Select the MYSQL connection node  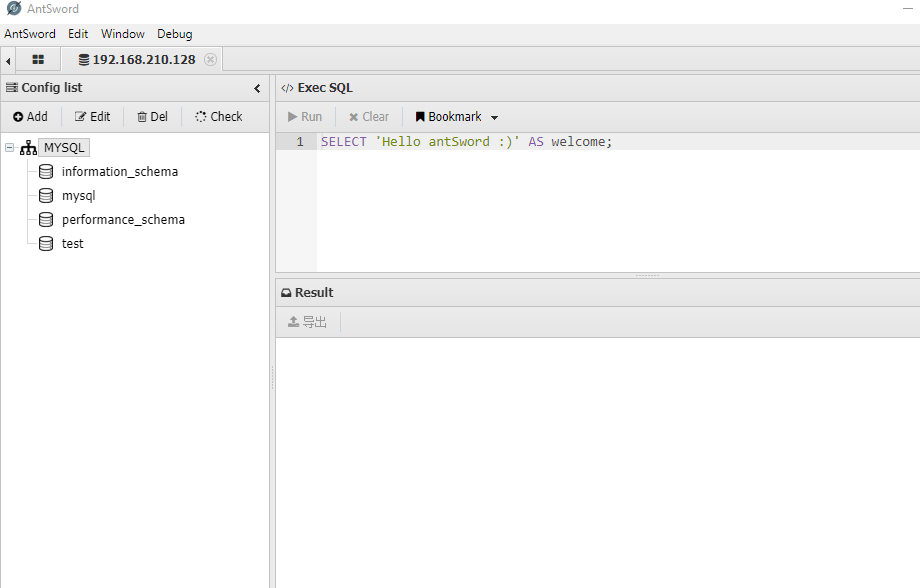click(64, 148)
